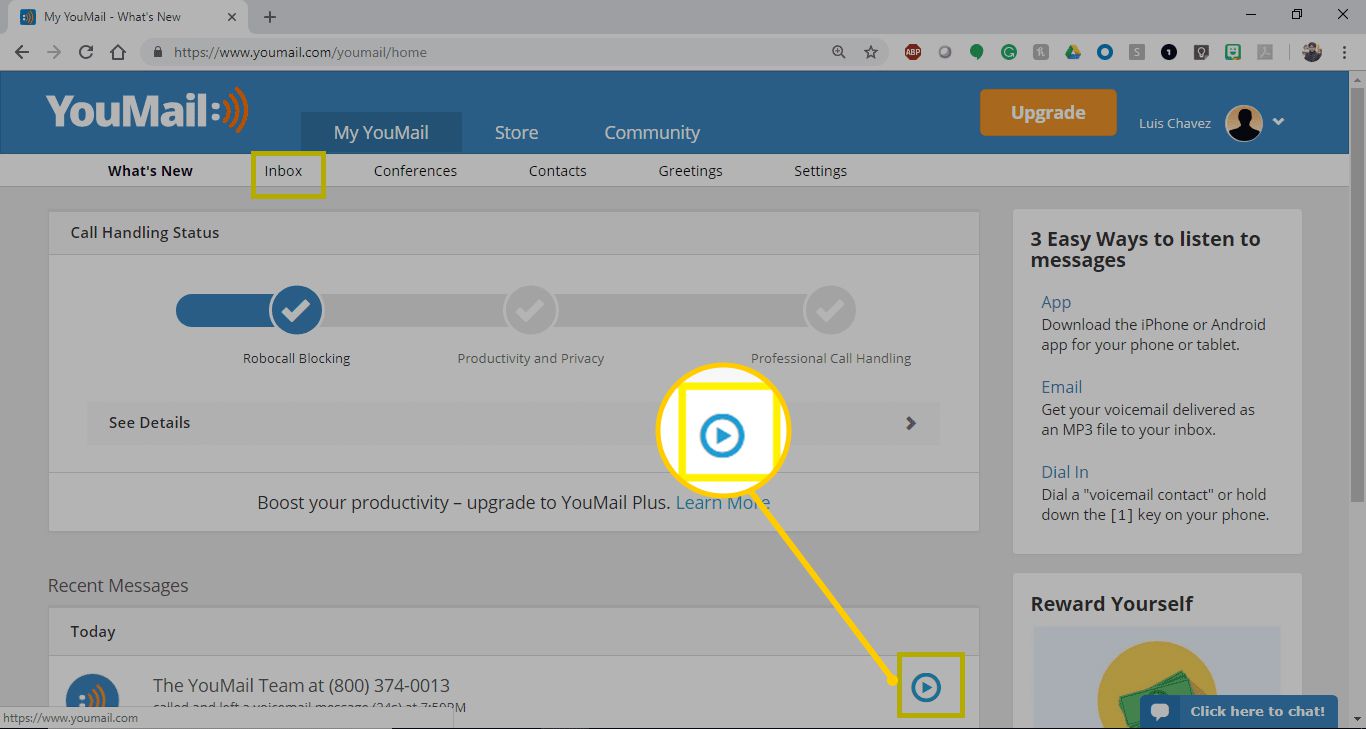Open a new browser tab
The height and width of the screenshot is (729, 1366).
coord(270,17)
